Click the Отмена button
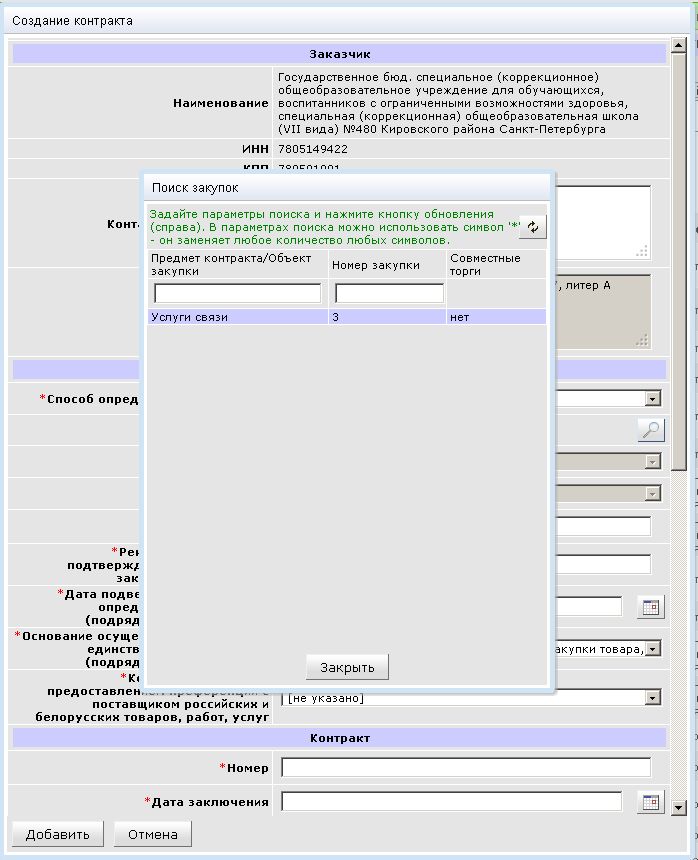Viewport: 698px width, 860px height. coord(152,834)
